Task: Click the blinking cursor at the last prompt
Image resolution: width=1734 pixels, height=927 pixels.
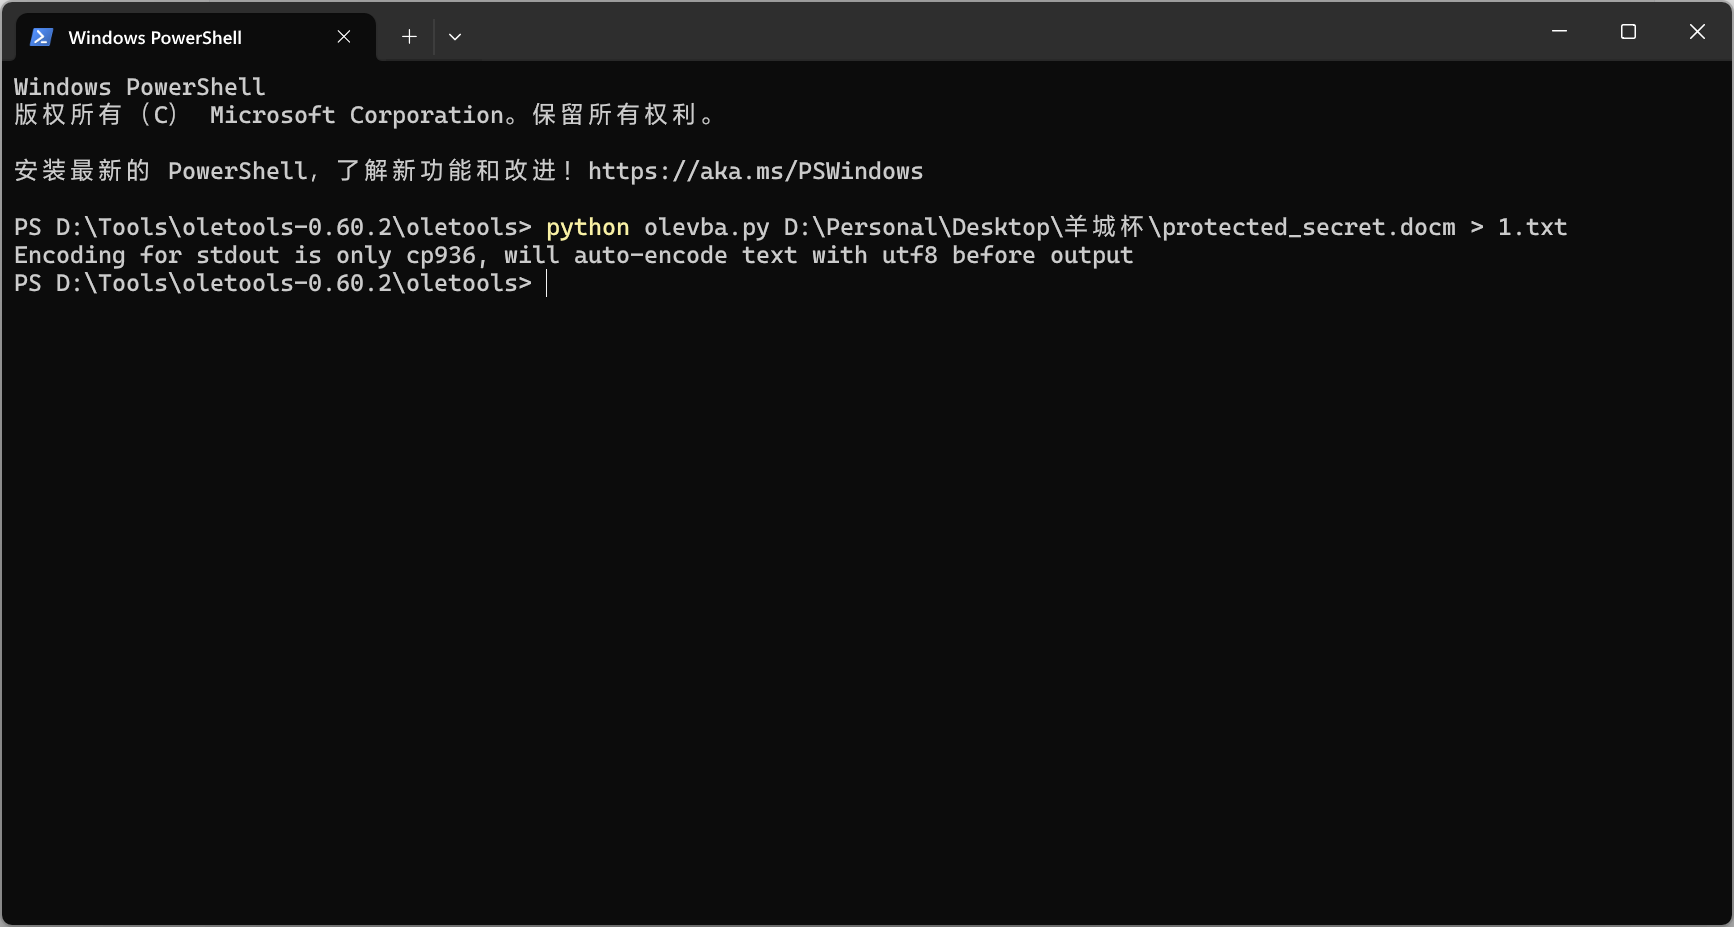Action: coord(547,284)
